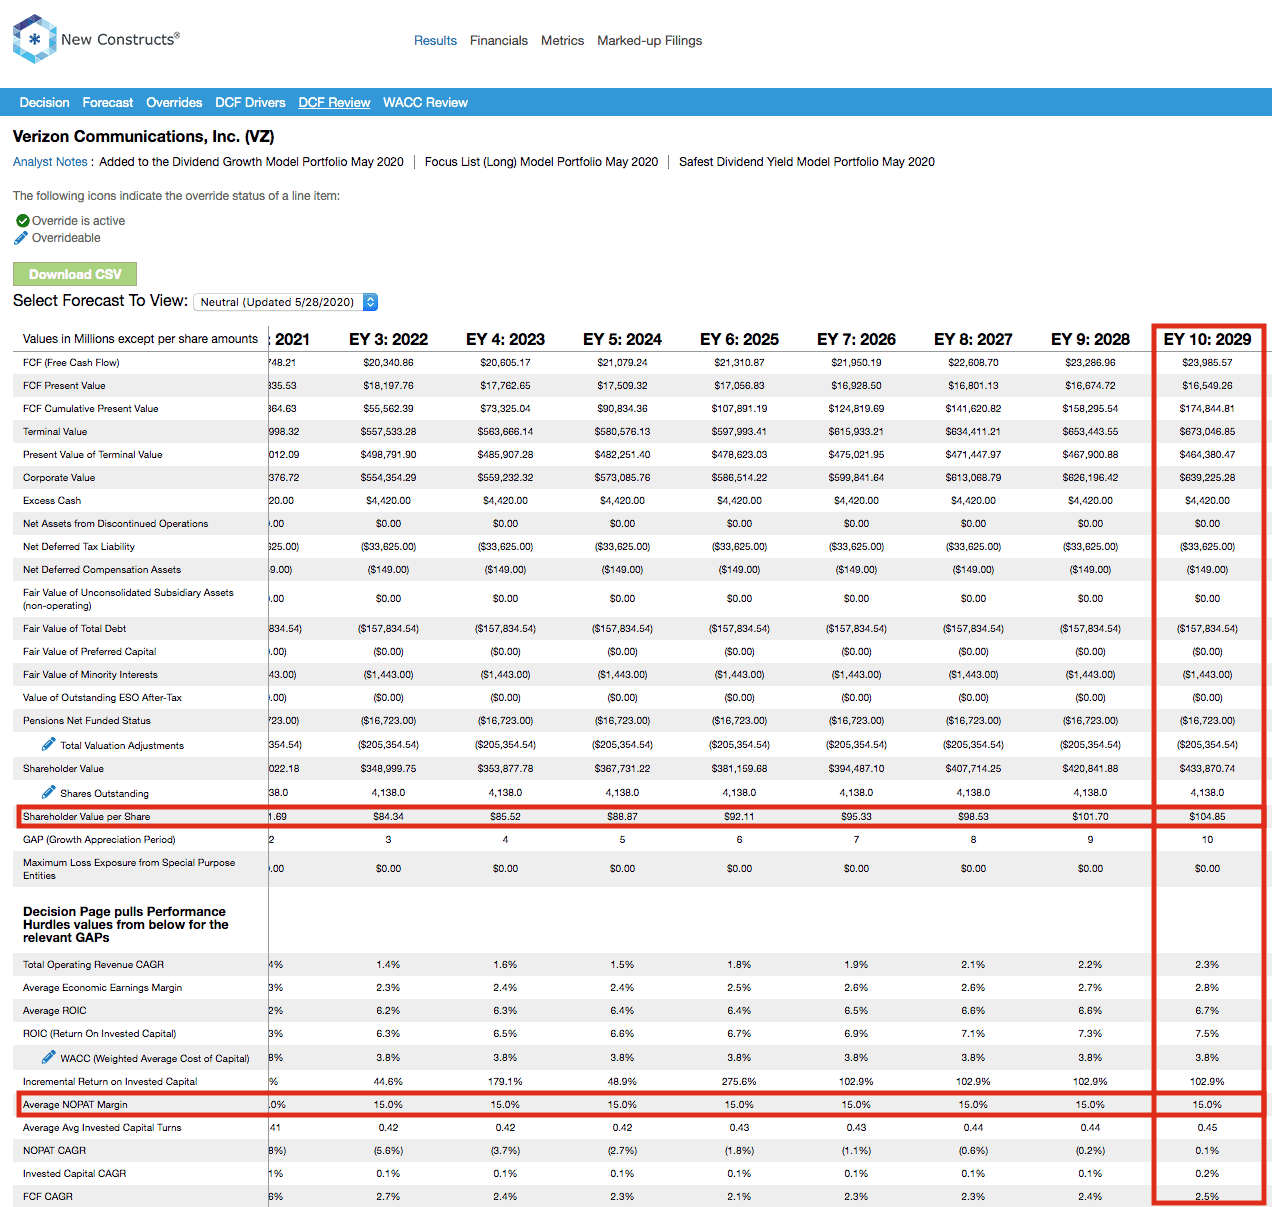Select the Incremental Return on Invested Capital label
Screen dimensions: 1272x1207
(110, 1082)
